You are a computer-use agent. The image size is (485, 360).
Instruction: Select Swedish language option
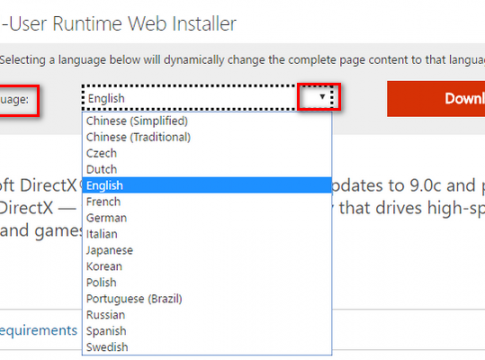(x=207, y=347)
